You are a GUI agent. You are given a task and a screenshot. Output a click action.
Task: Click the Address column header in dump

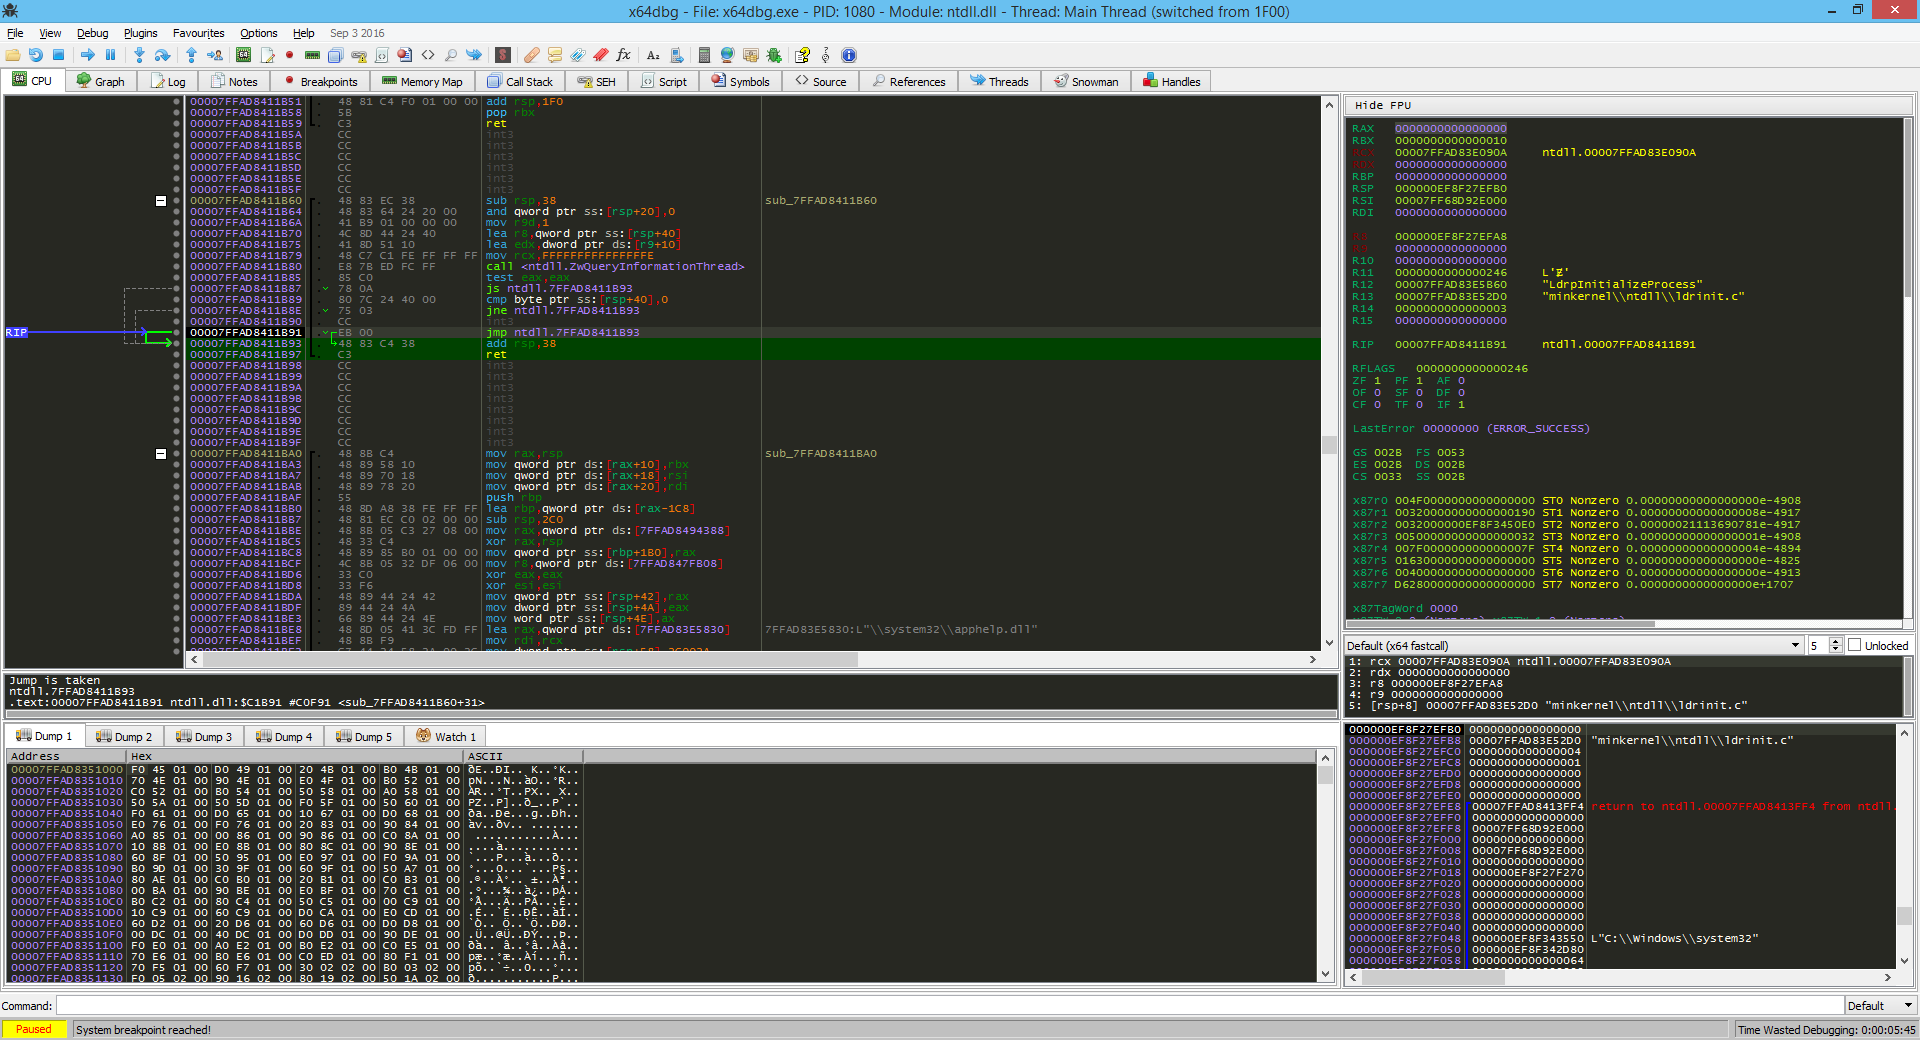click(x=66, y=756)
